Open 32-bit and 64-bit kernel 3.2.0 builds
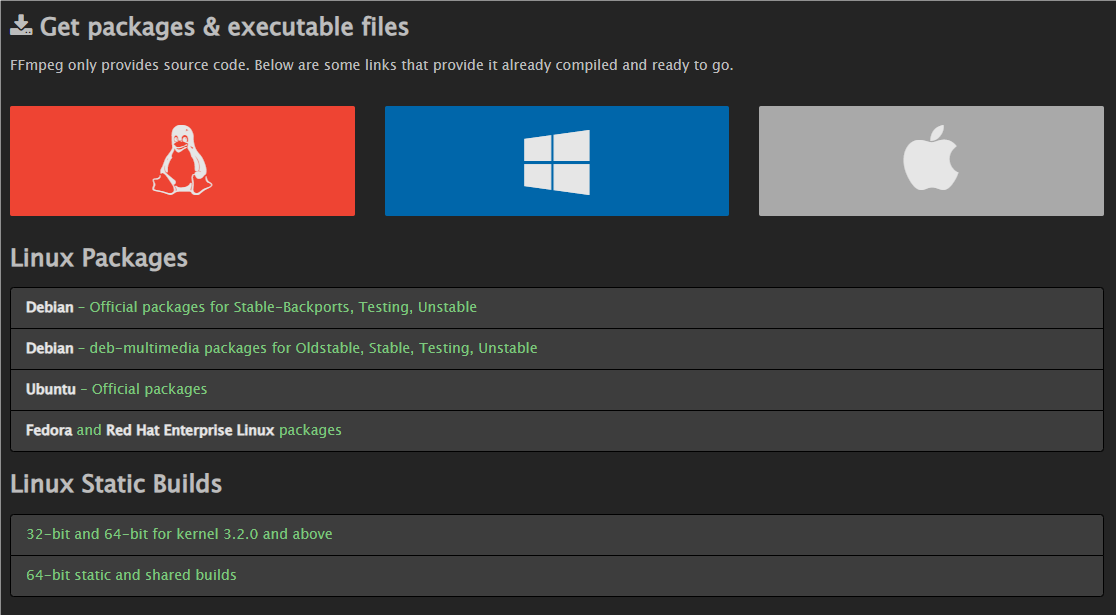1116x615 pixels. 179,534
